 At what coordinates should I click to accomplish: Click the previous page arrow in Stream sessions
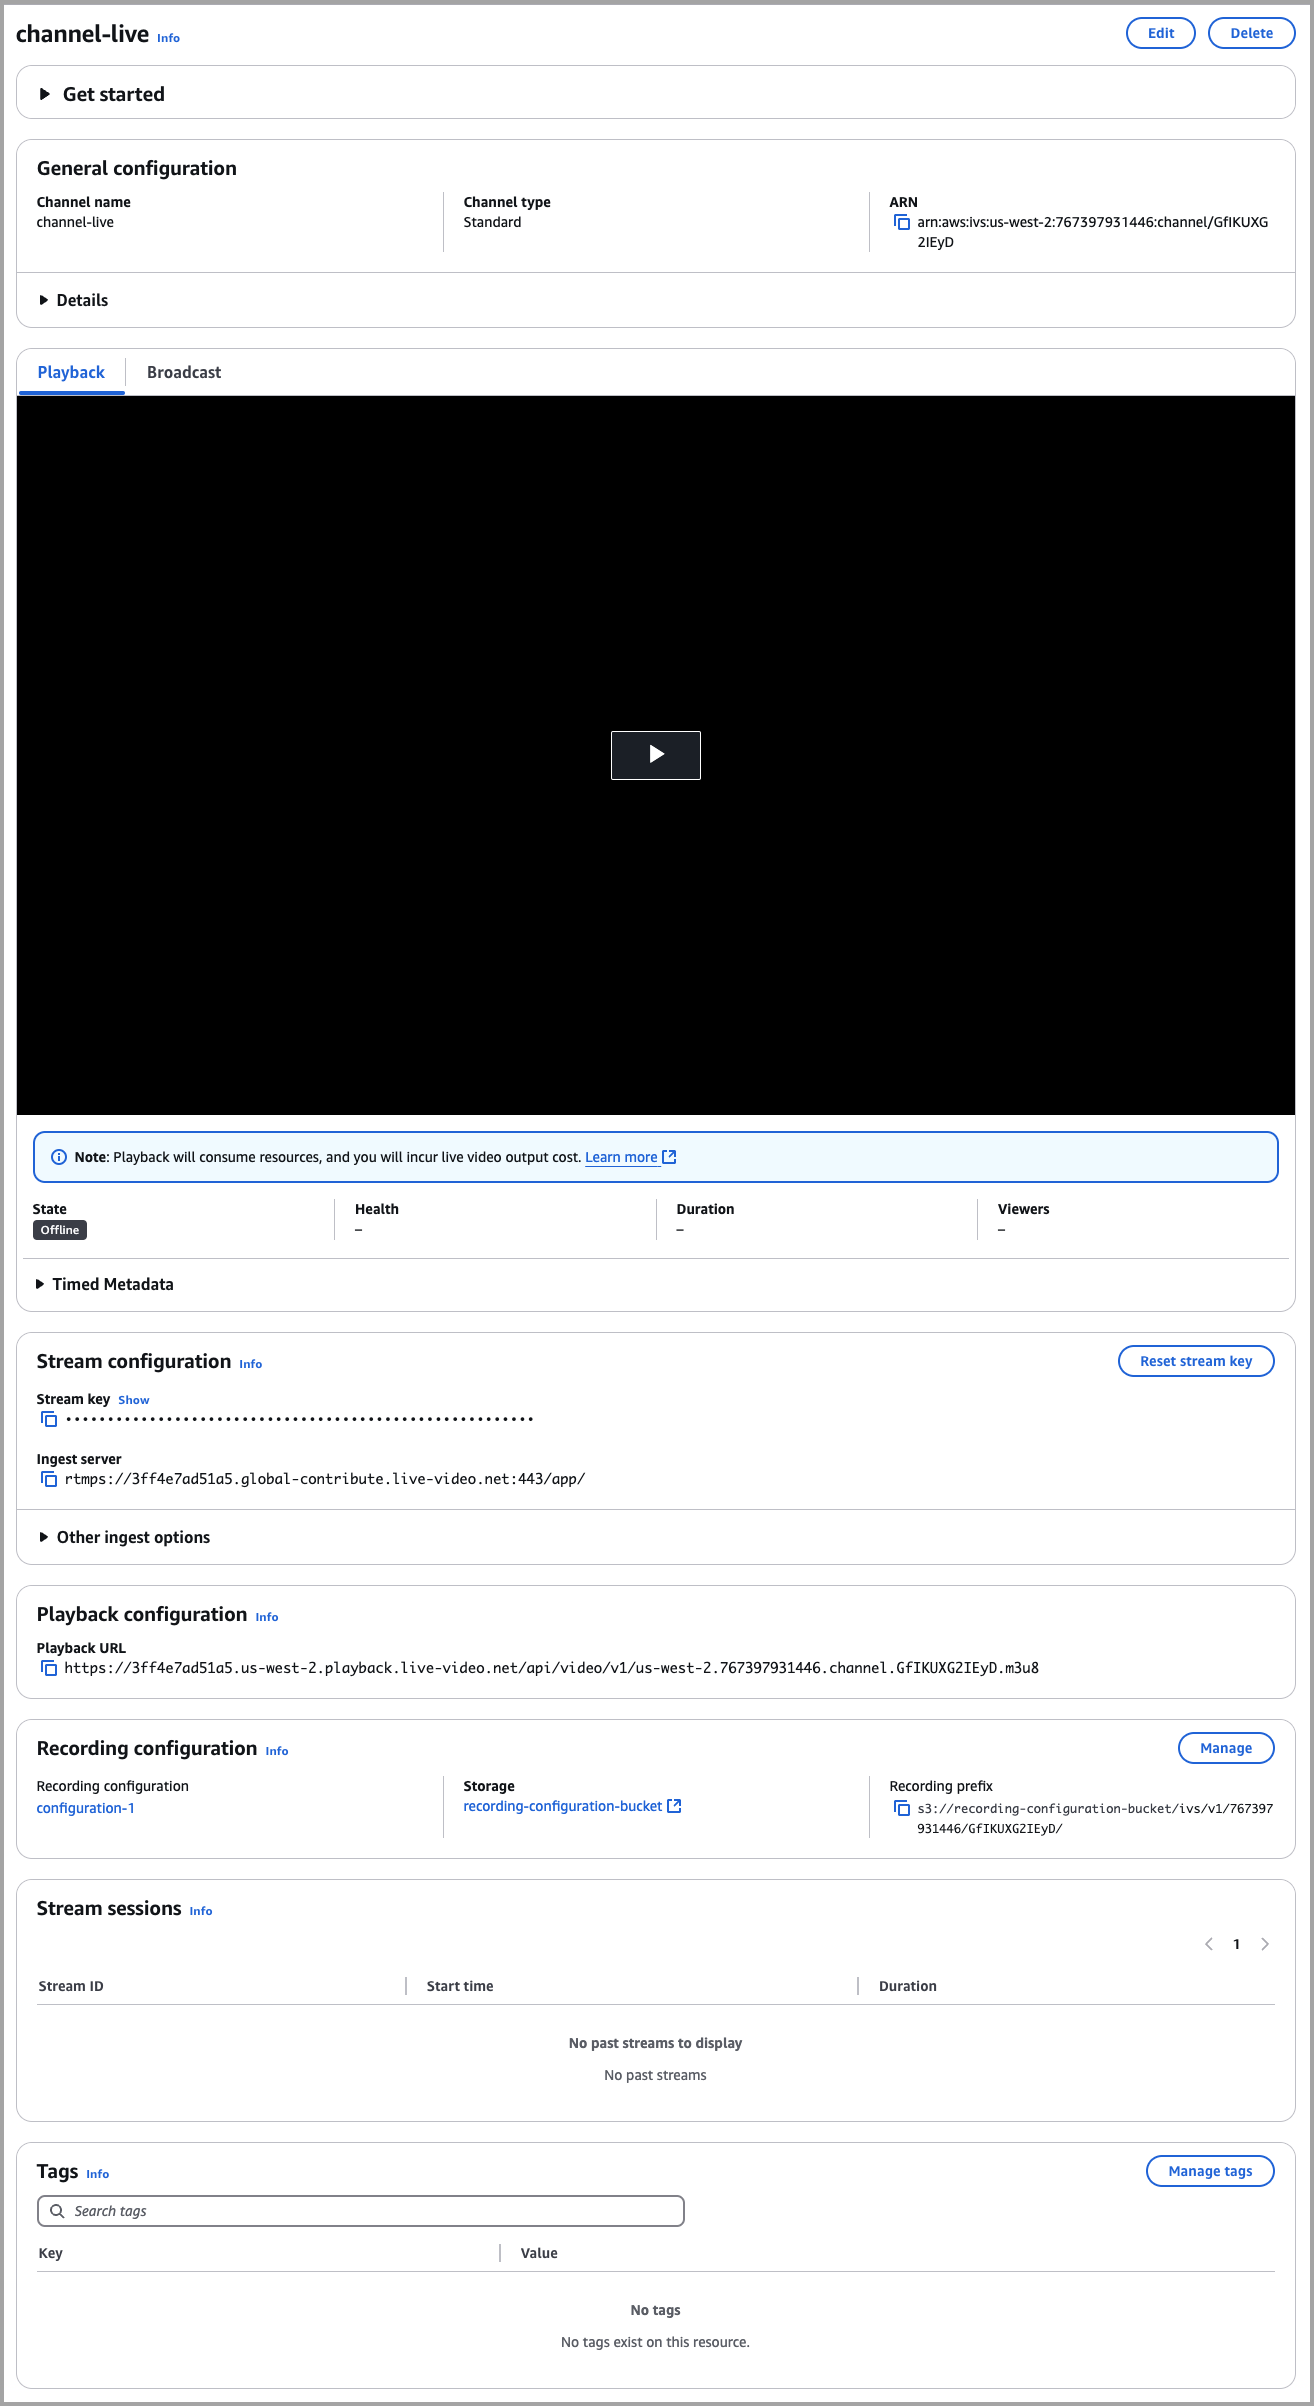pyautogui.click(x=1209, y=1944)
